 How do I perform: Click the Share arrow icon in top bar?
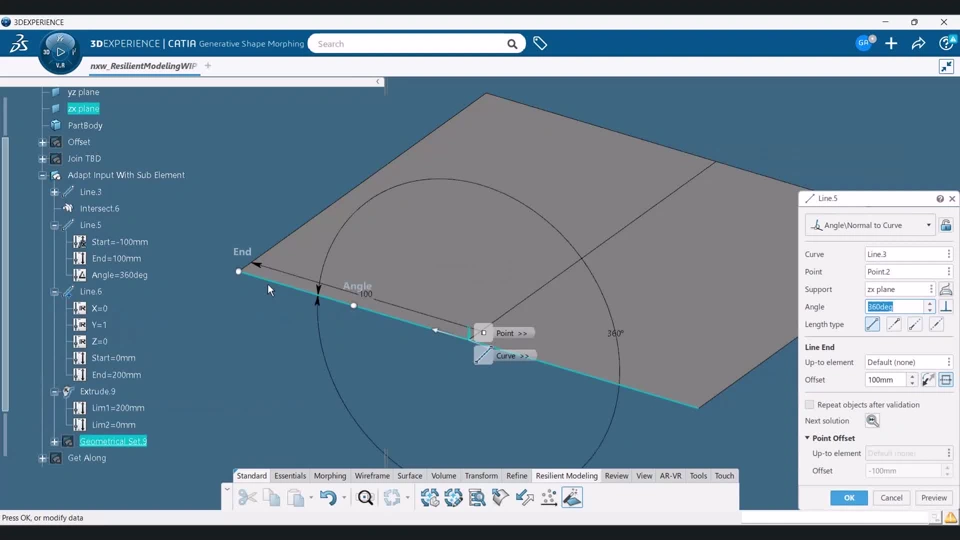tap(918, 43)
